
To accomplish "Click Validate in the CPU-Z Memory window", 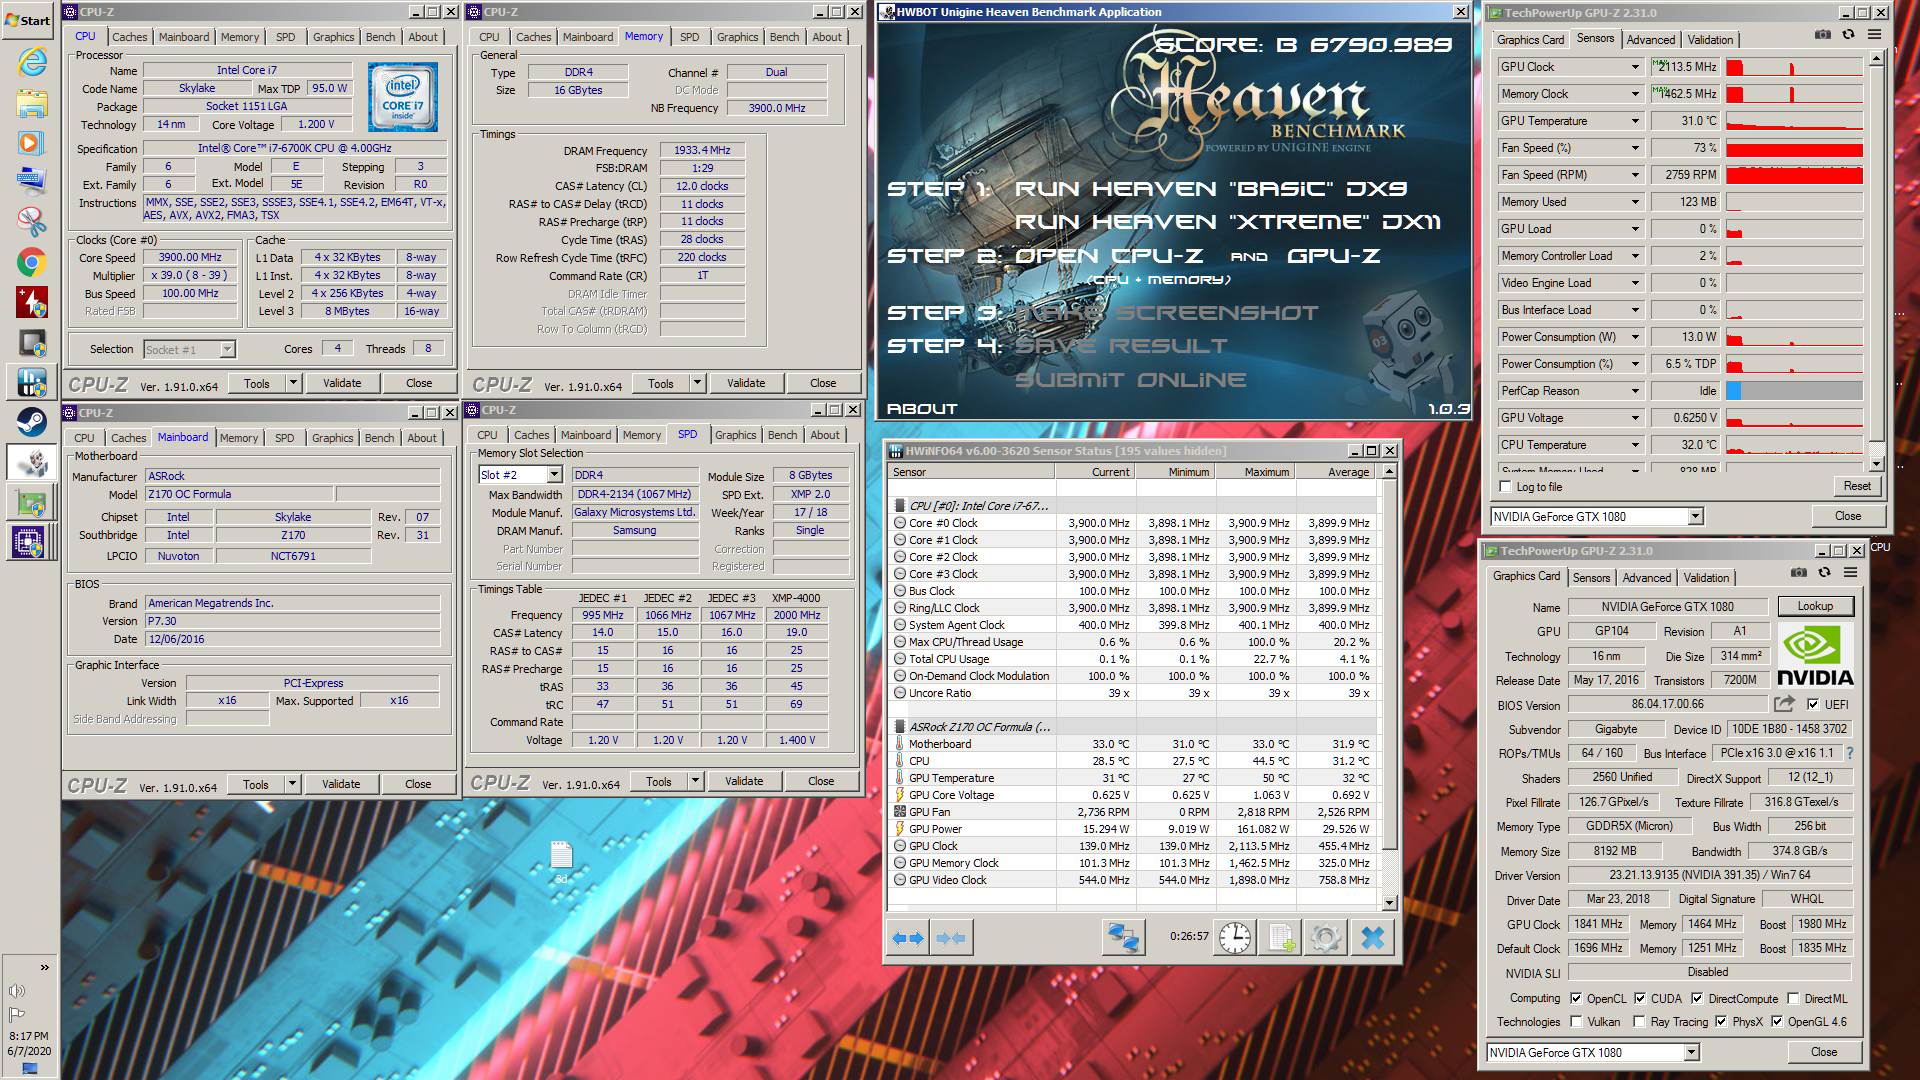I will (746, 383).
